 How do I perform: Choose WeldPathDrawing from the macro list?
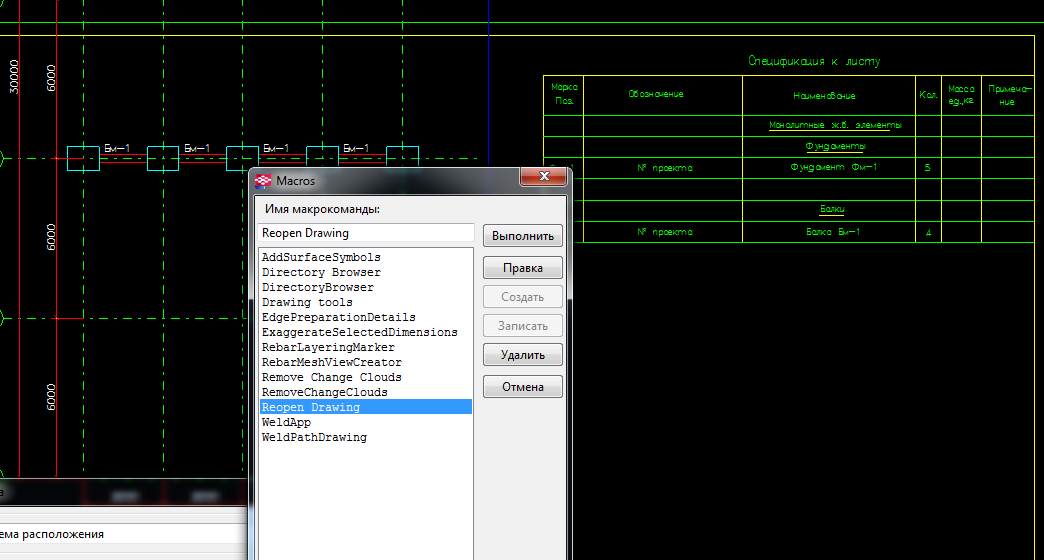click(x=314, y=437)
